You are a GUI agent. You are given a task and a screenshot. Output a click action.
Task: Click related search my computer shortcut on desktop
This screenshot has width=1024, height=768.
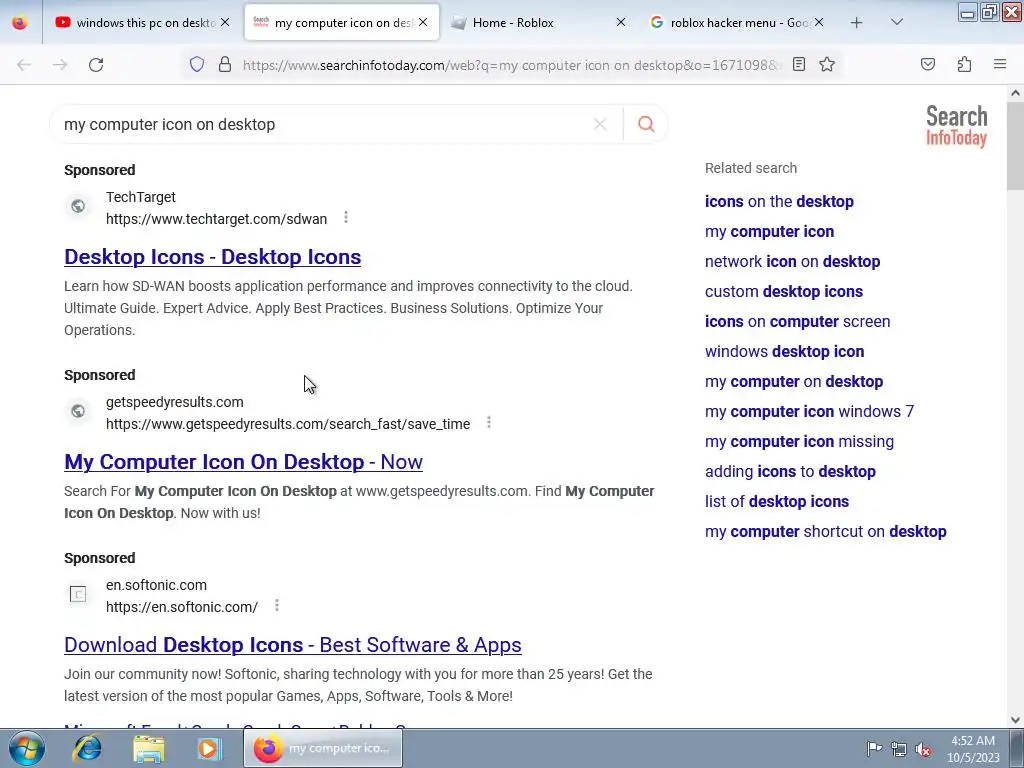(825, 532)
